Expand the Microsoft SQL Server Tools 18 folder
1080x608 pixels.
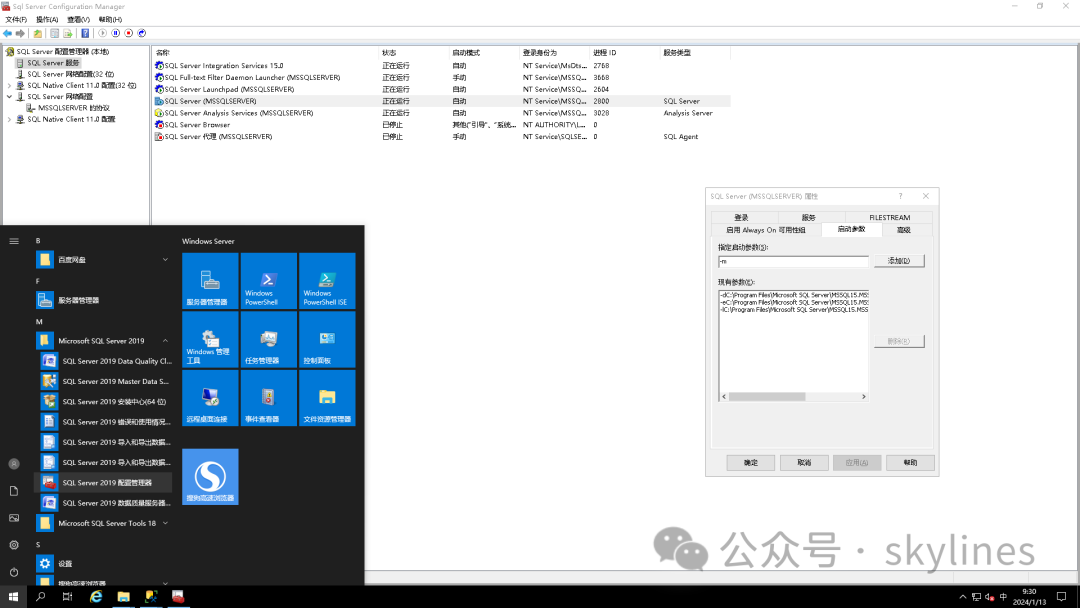pos(103,523)
